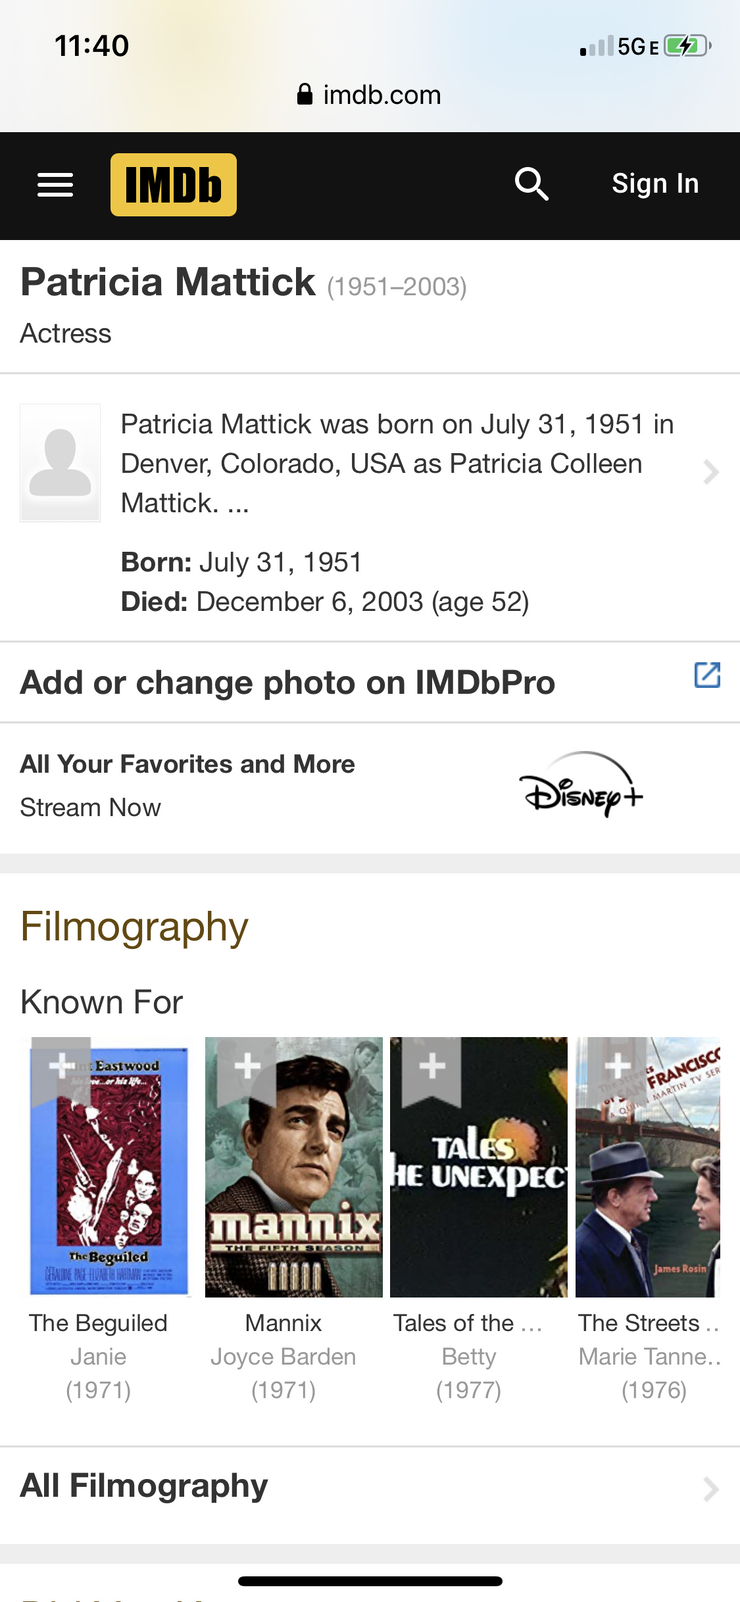
Task: Tap the Disney+ logo
Action: [581, 785]
